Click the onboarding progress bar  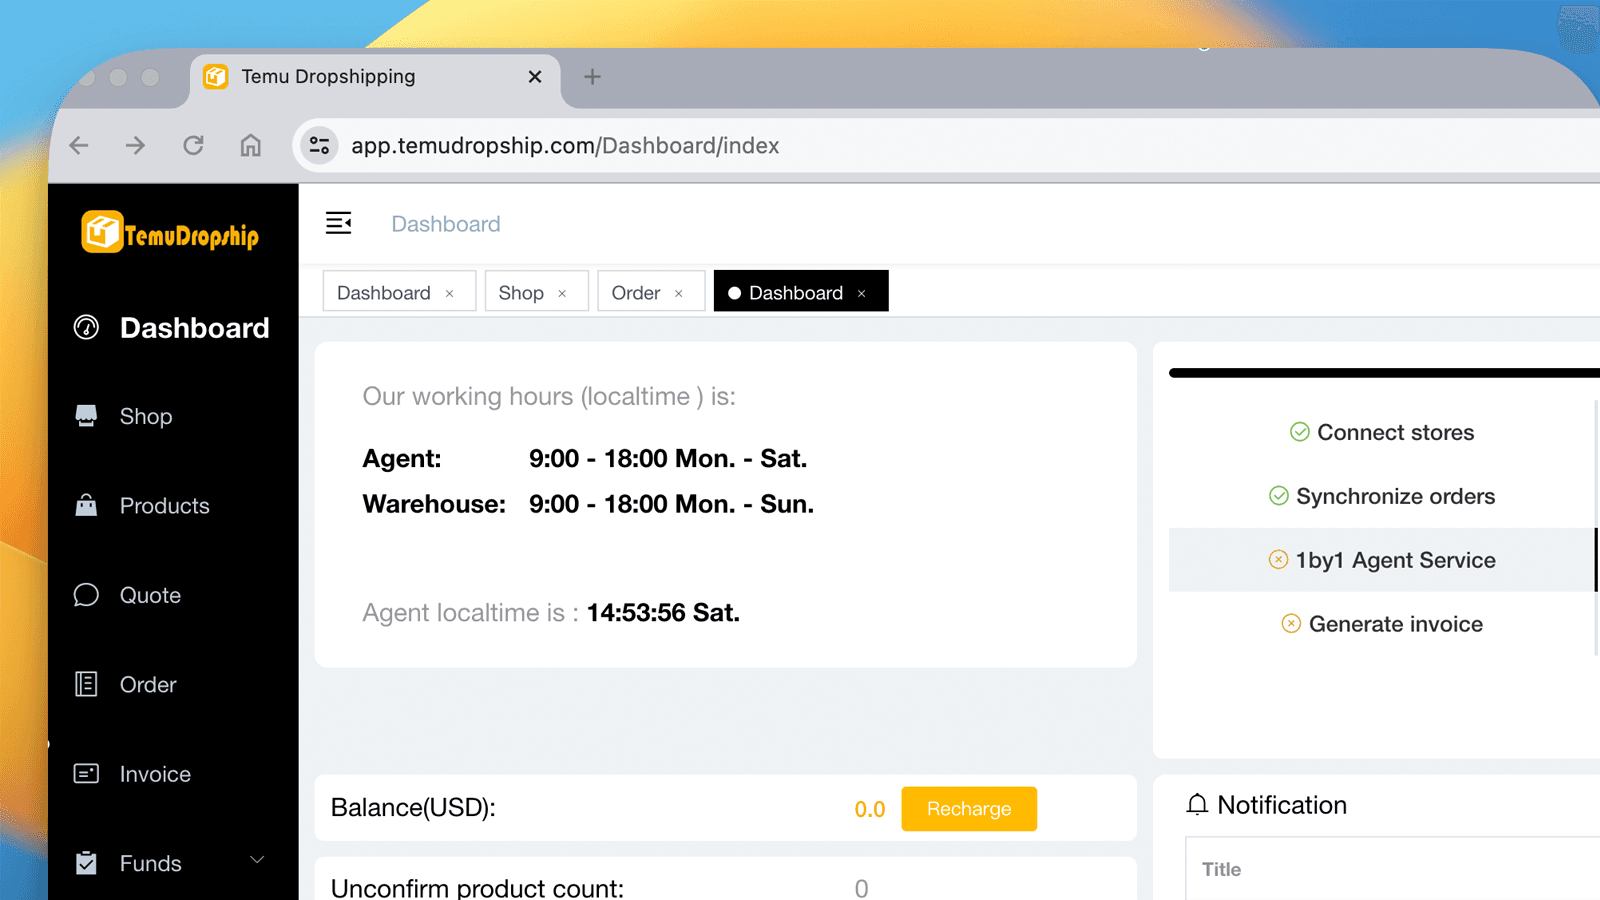(x=1383, y=372)
